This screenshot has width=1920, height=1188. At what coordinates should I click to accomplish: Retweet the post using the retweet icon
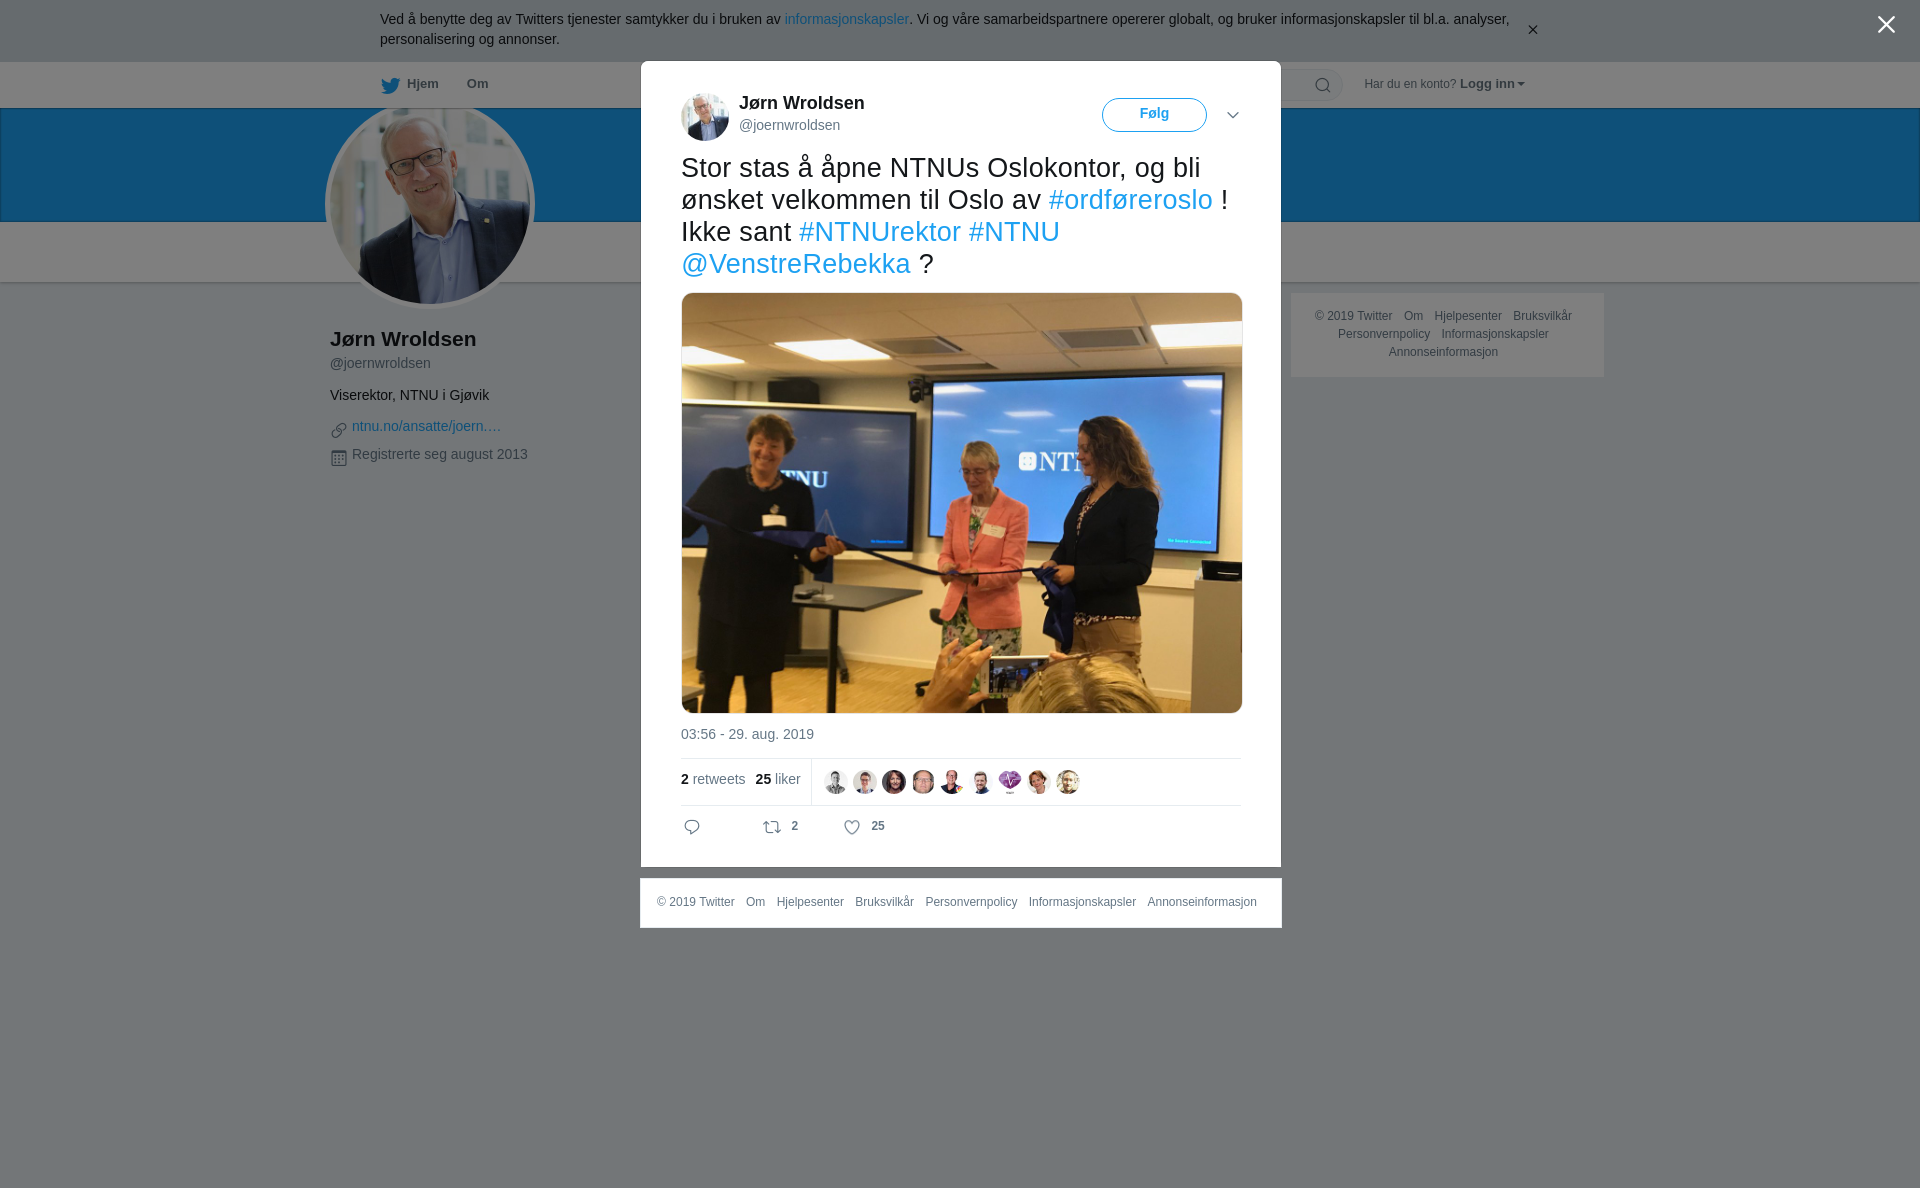772,827
